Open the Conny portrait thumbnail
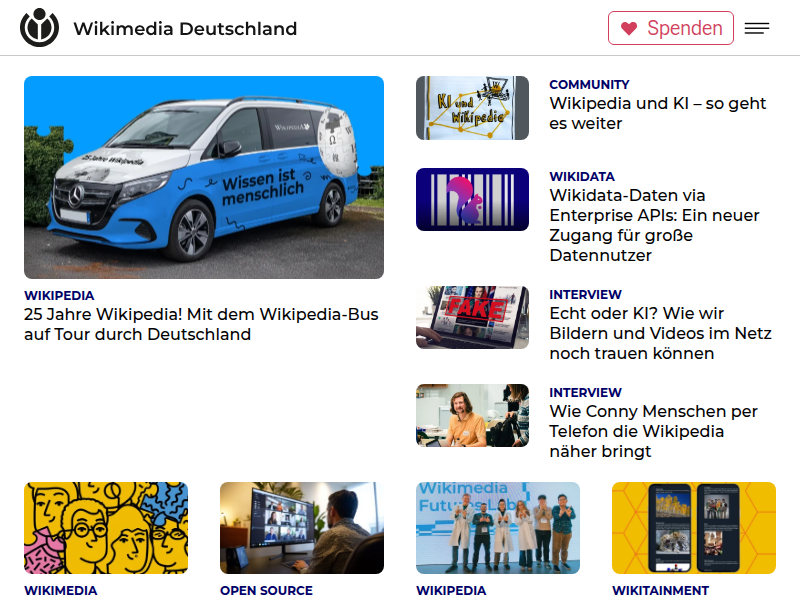This screenshot has width=800, height=600. (x=472, y=415)
